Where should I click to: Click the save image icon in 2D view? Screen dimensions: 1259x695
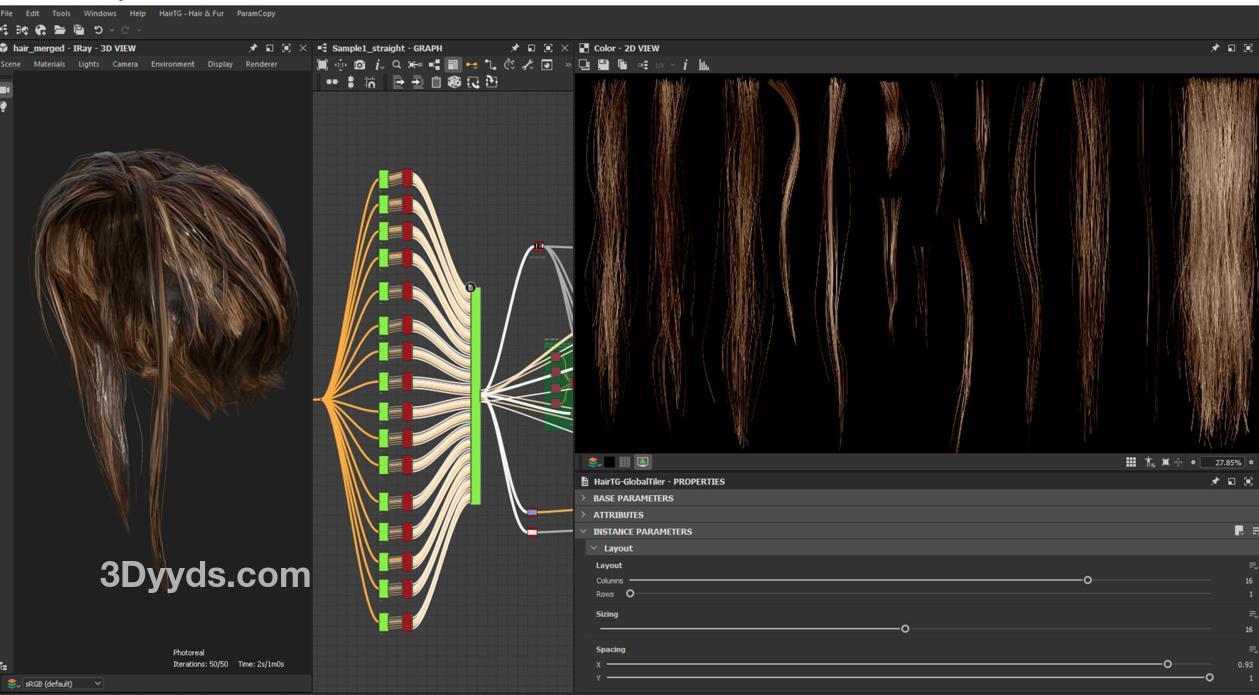603,65
